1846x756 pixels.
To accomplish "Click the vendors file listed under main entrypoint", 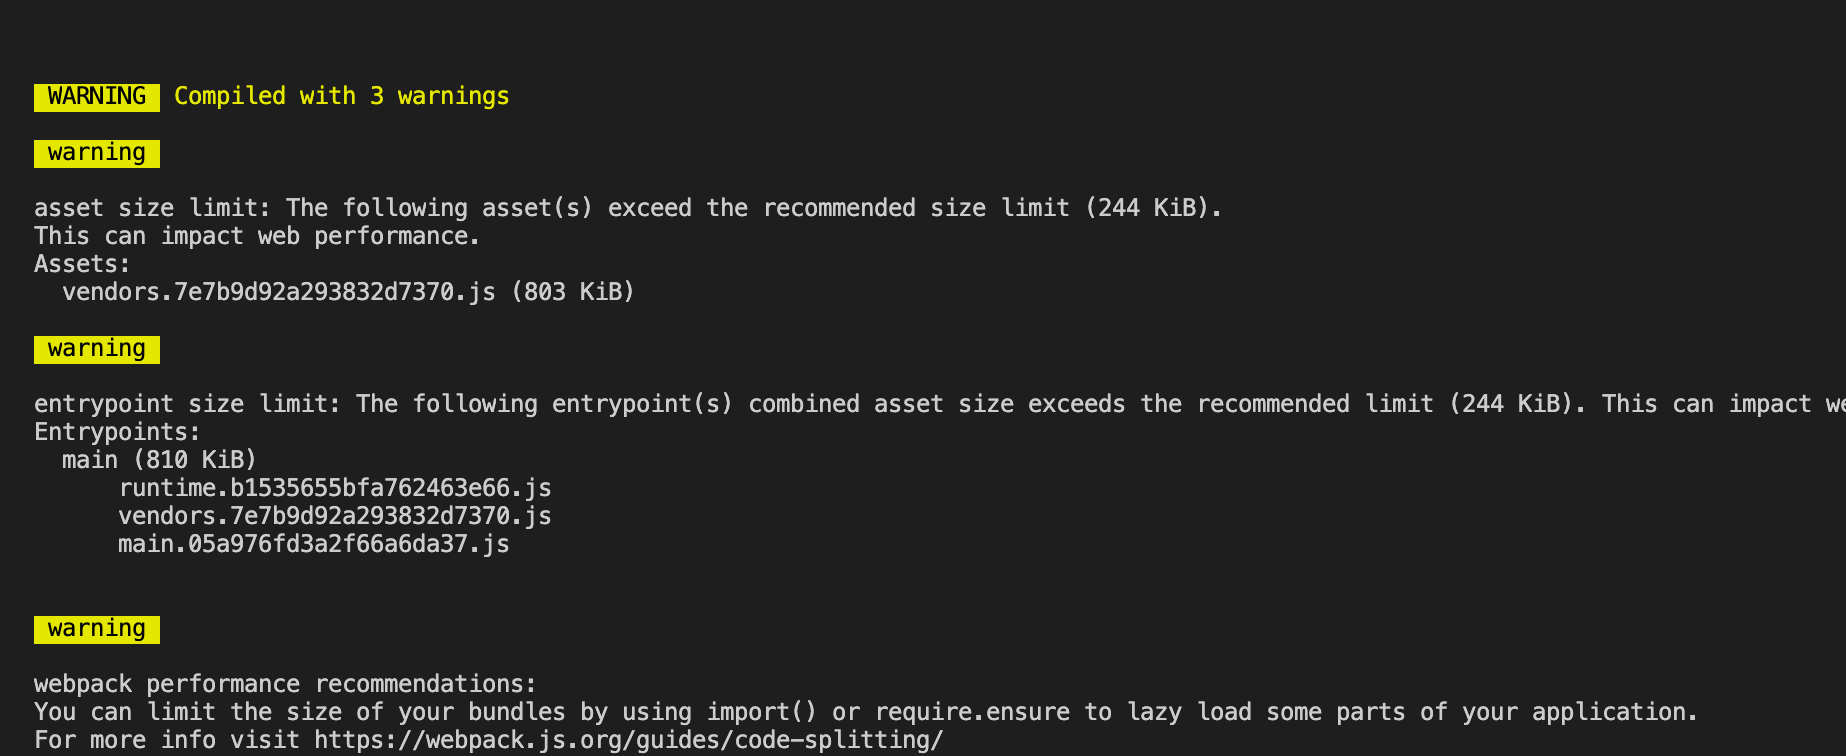I will 334,516.
